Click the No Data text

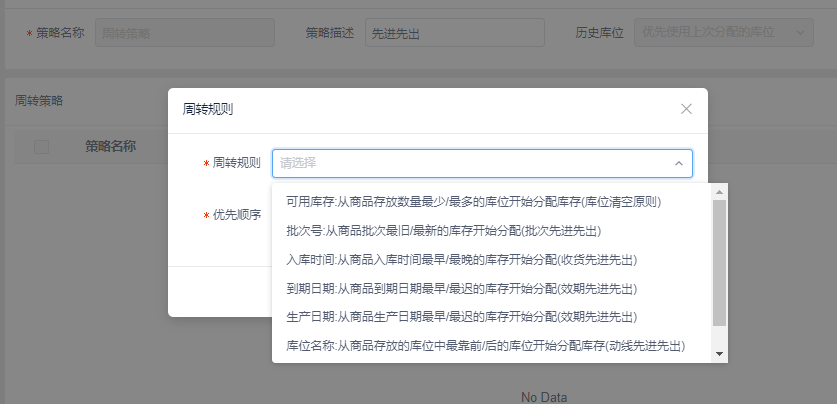coord(544,397)
